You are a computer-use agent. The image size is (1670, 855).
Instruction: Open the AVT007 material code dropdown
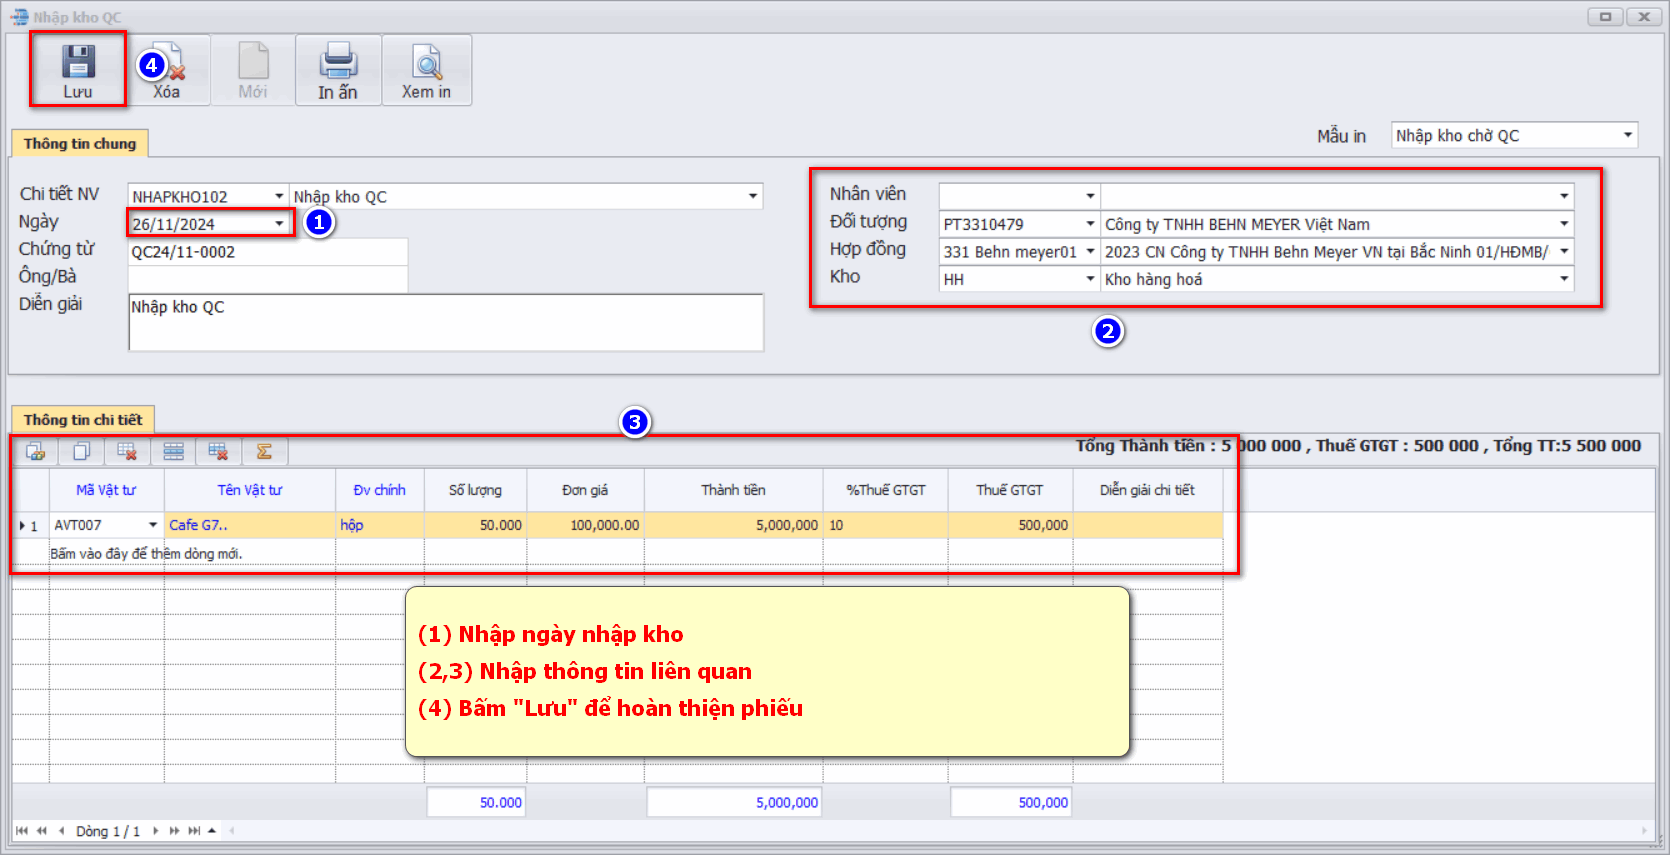[x=153, y=525]
